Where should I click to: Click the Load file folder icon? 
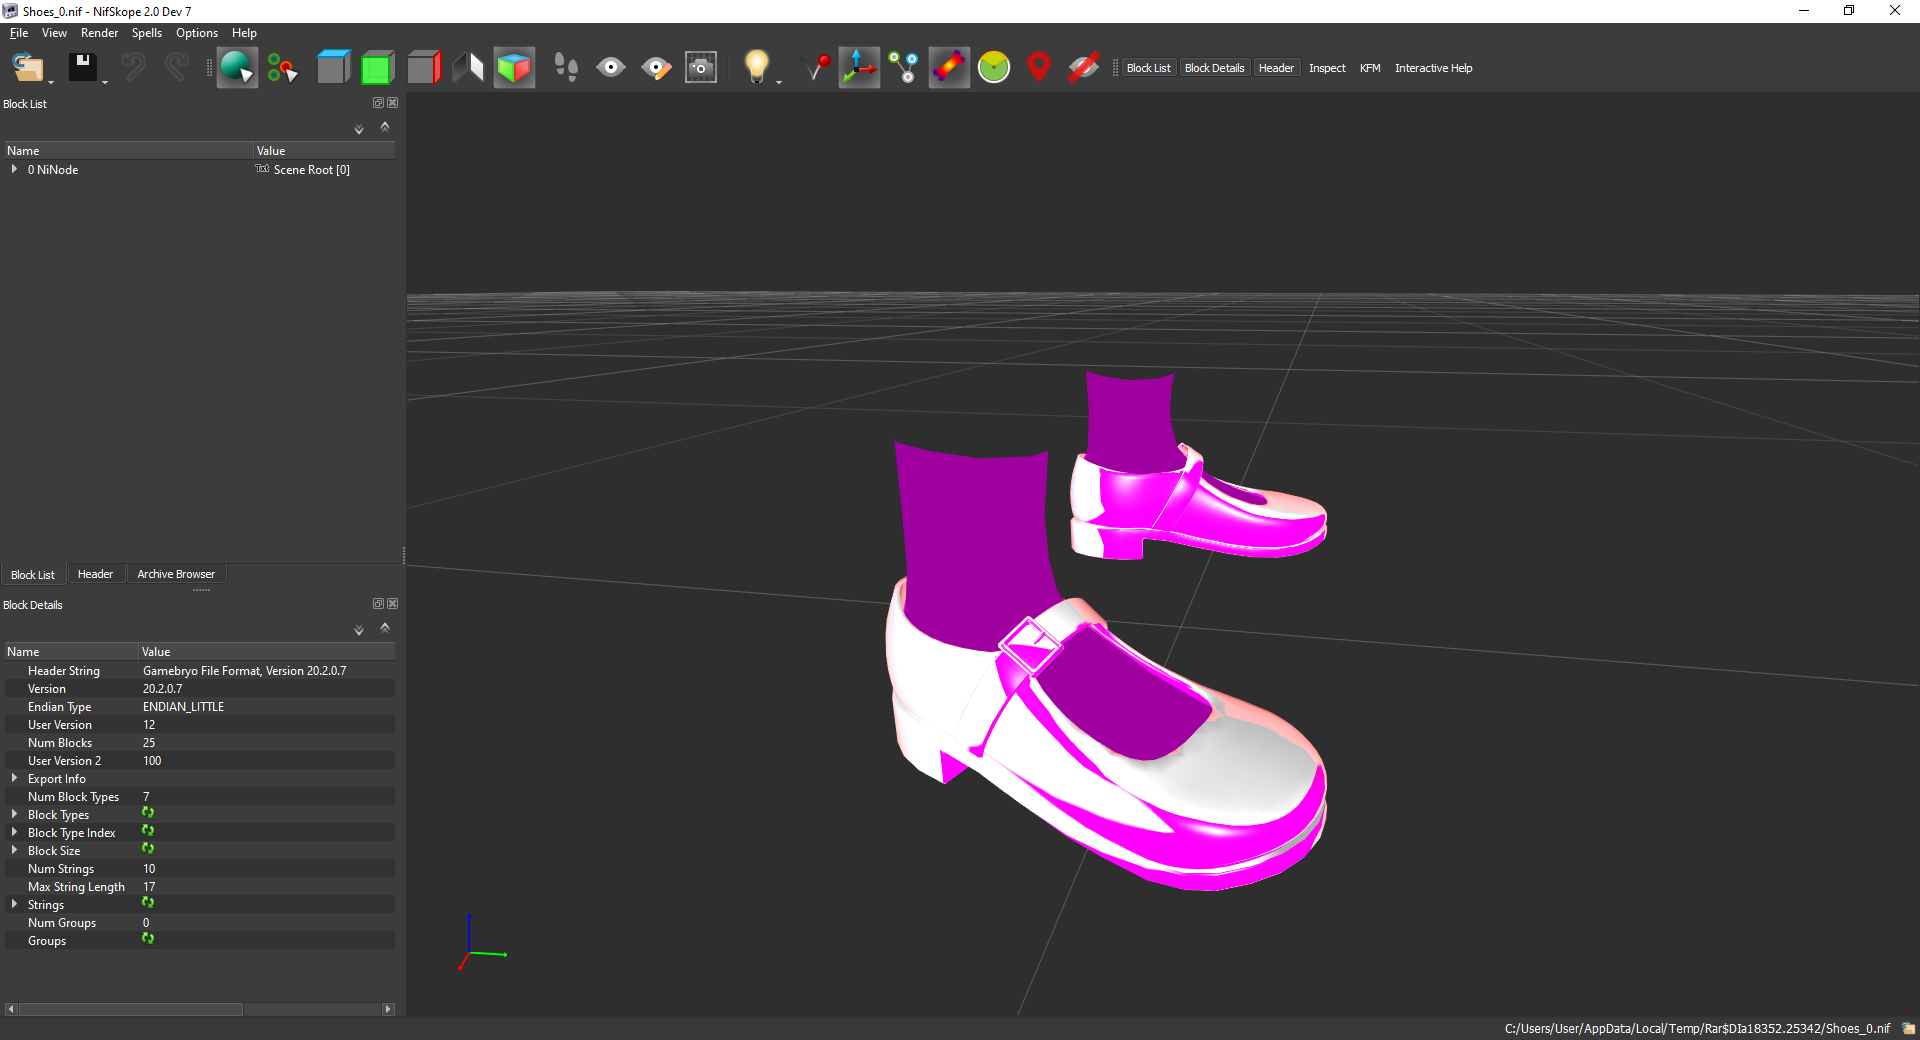[27, 68]
